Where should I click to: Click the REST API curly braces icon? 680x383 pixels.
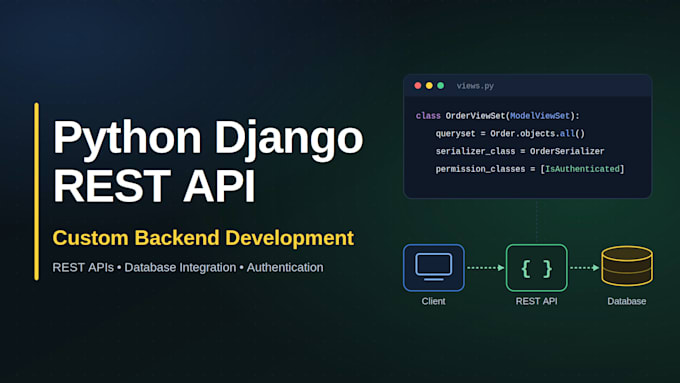(x=536, y=268)
